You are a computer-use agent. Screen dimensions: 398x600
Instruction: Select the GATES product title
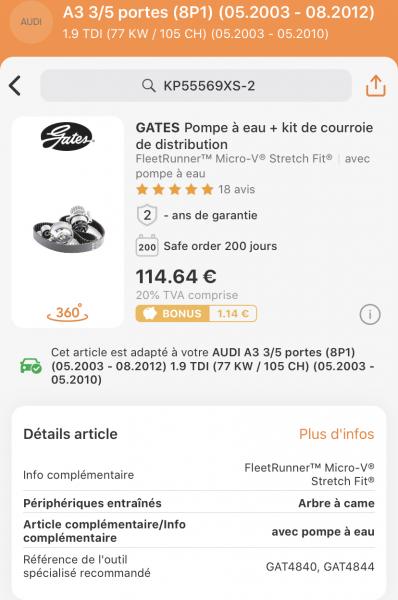(254, 136)
